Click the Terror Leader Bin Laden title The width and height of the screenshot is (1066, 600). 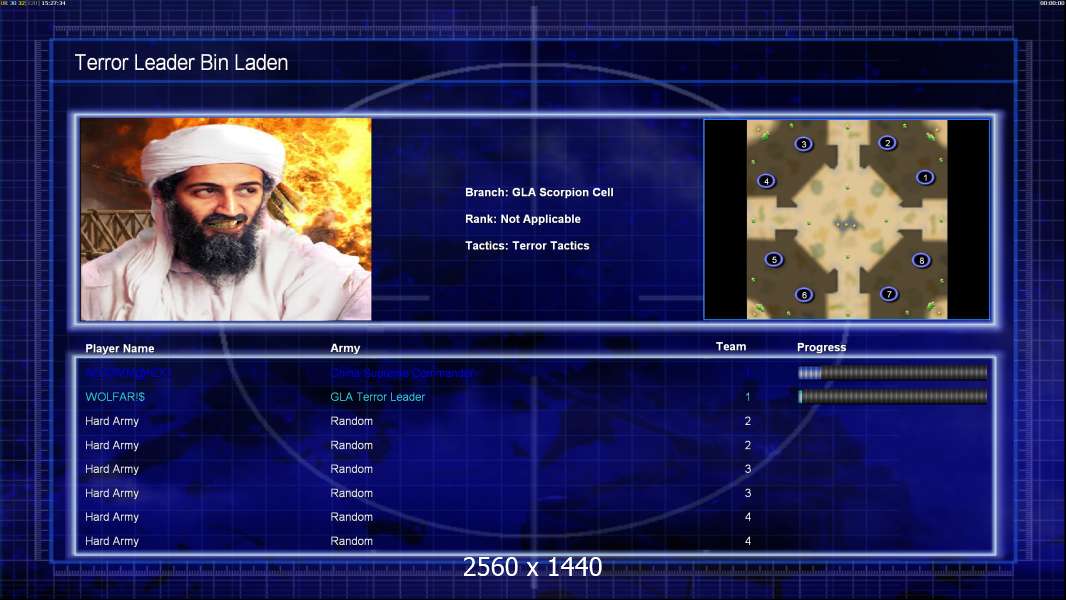click(182, 63)
